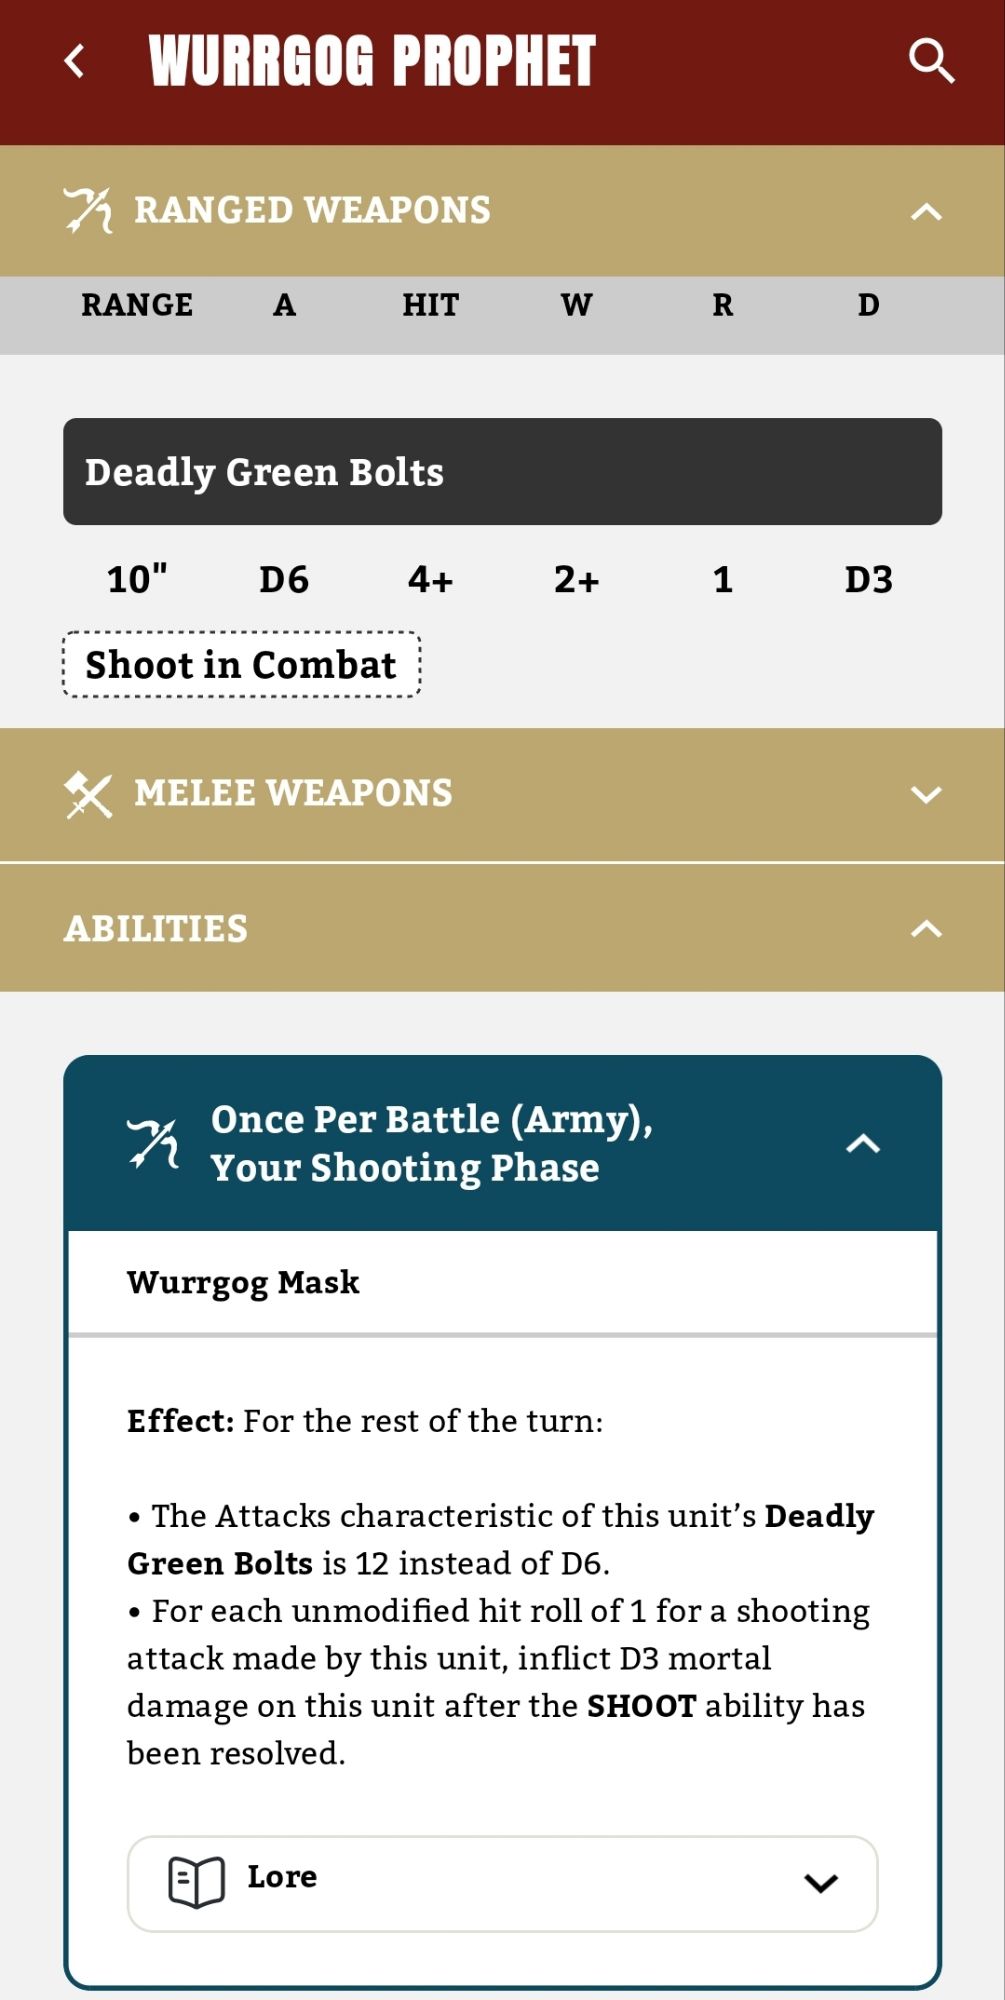The width and height of the screenshot is (1005, 2000).
Task: Tap the Abilities header label
Action: (156, 929)
